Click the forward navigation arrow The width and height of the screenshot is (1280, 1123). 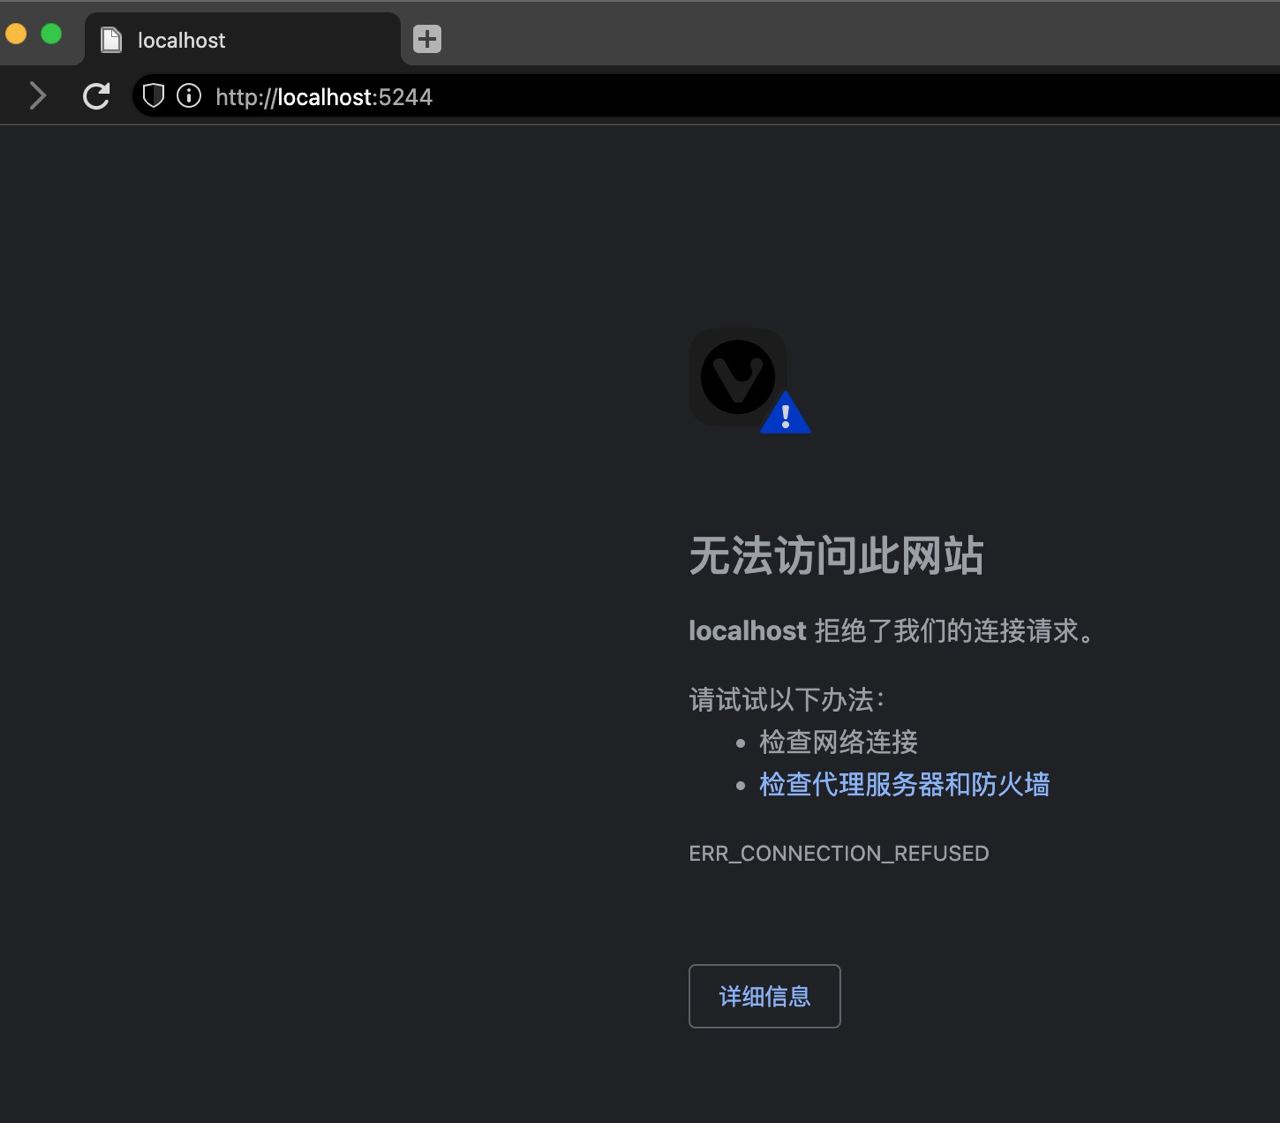[38, 96]
